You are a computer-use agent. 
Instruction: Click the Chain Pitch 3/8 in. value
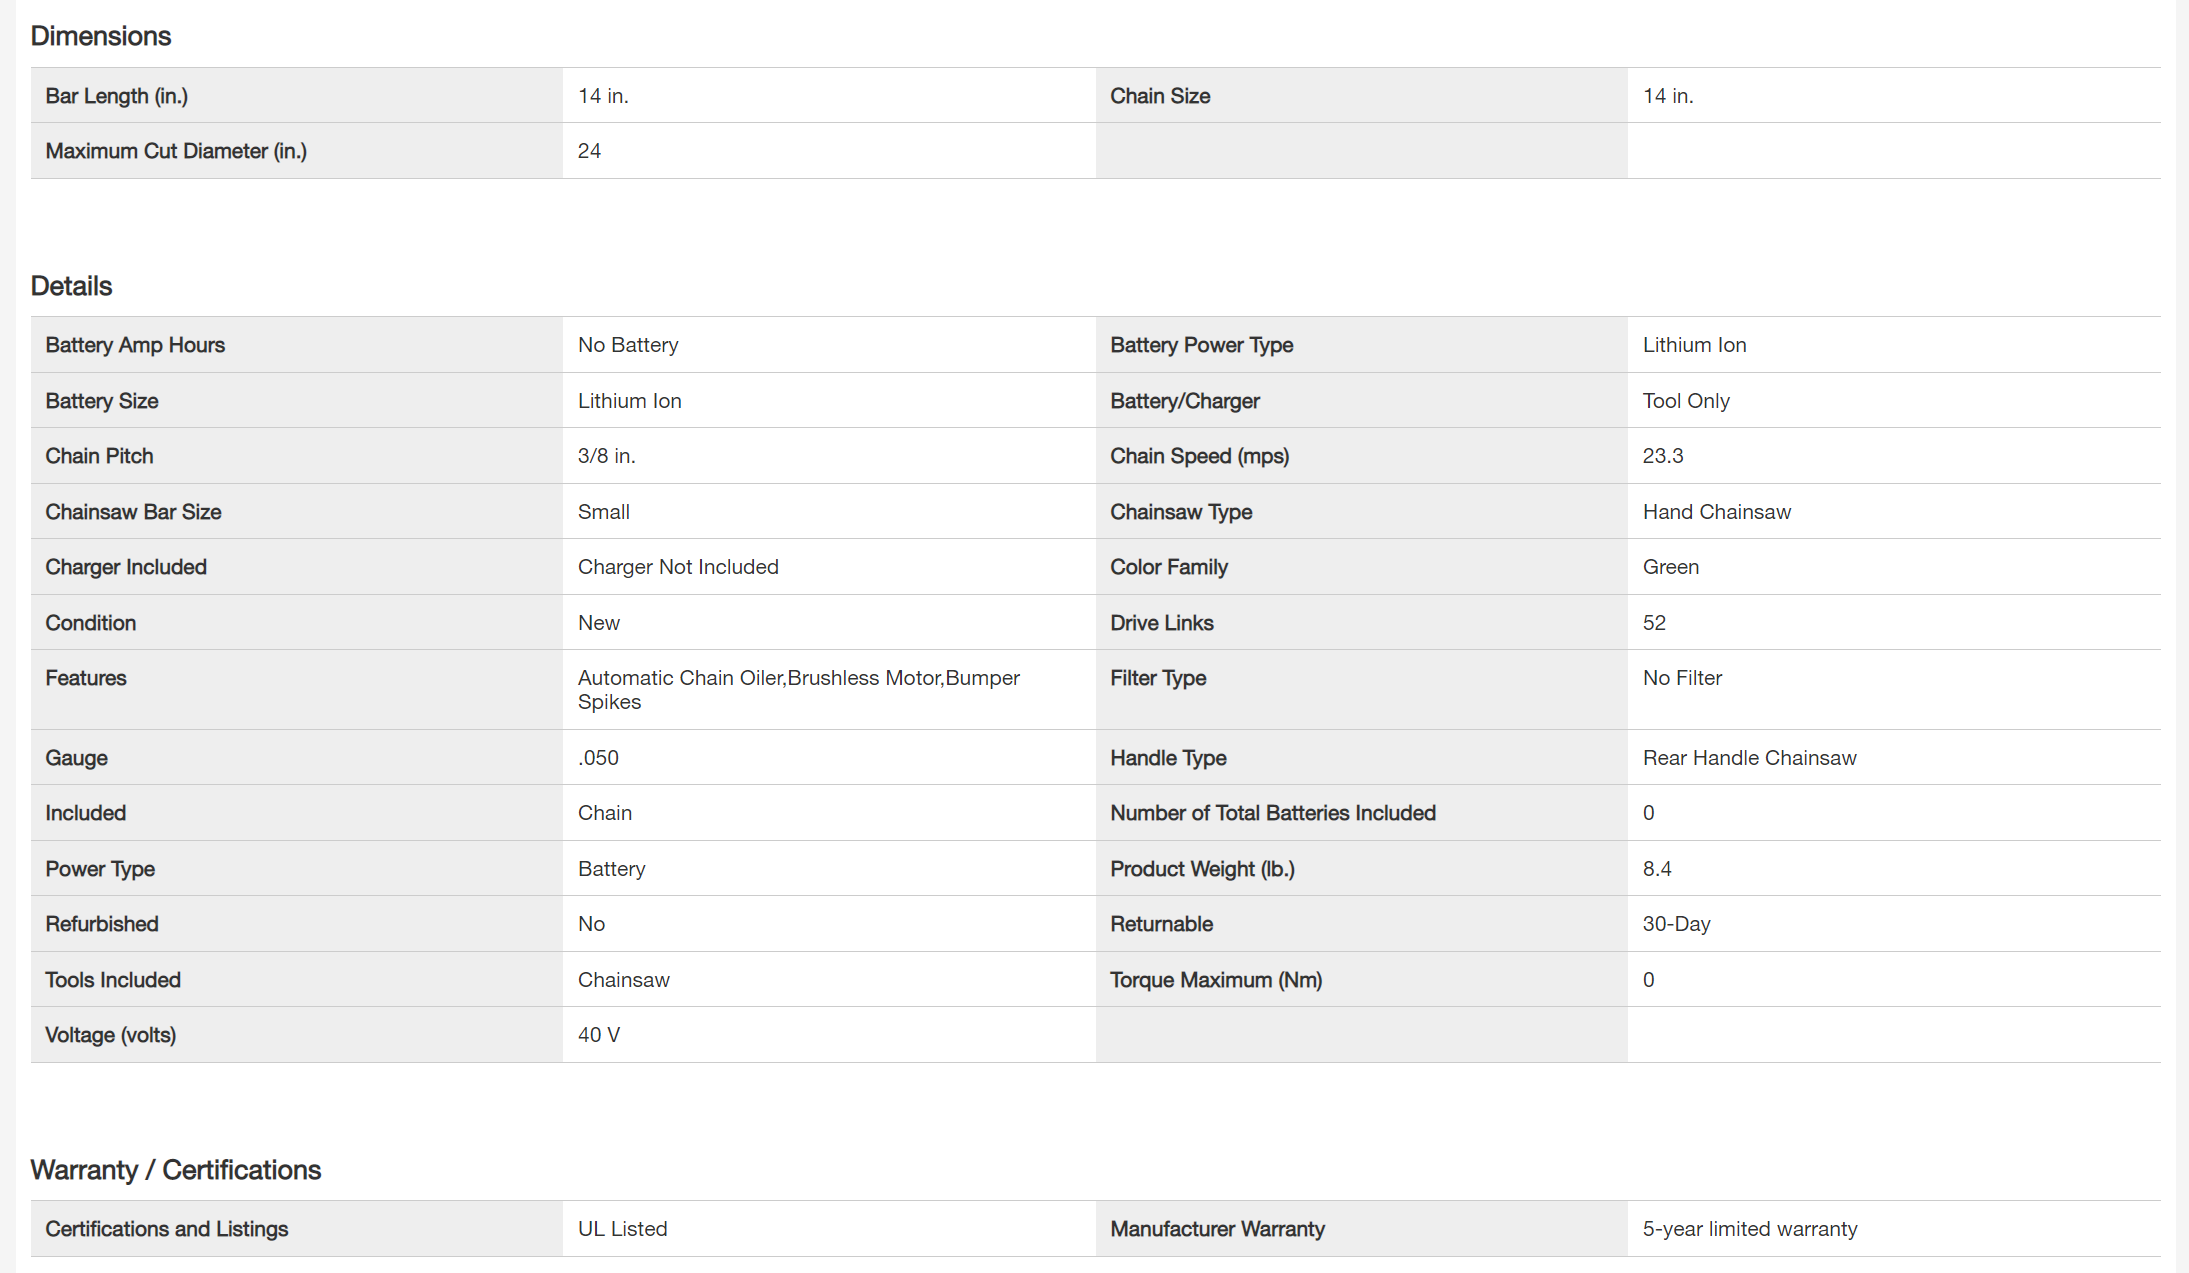click(x=606, y=456)
